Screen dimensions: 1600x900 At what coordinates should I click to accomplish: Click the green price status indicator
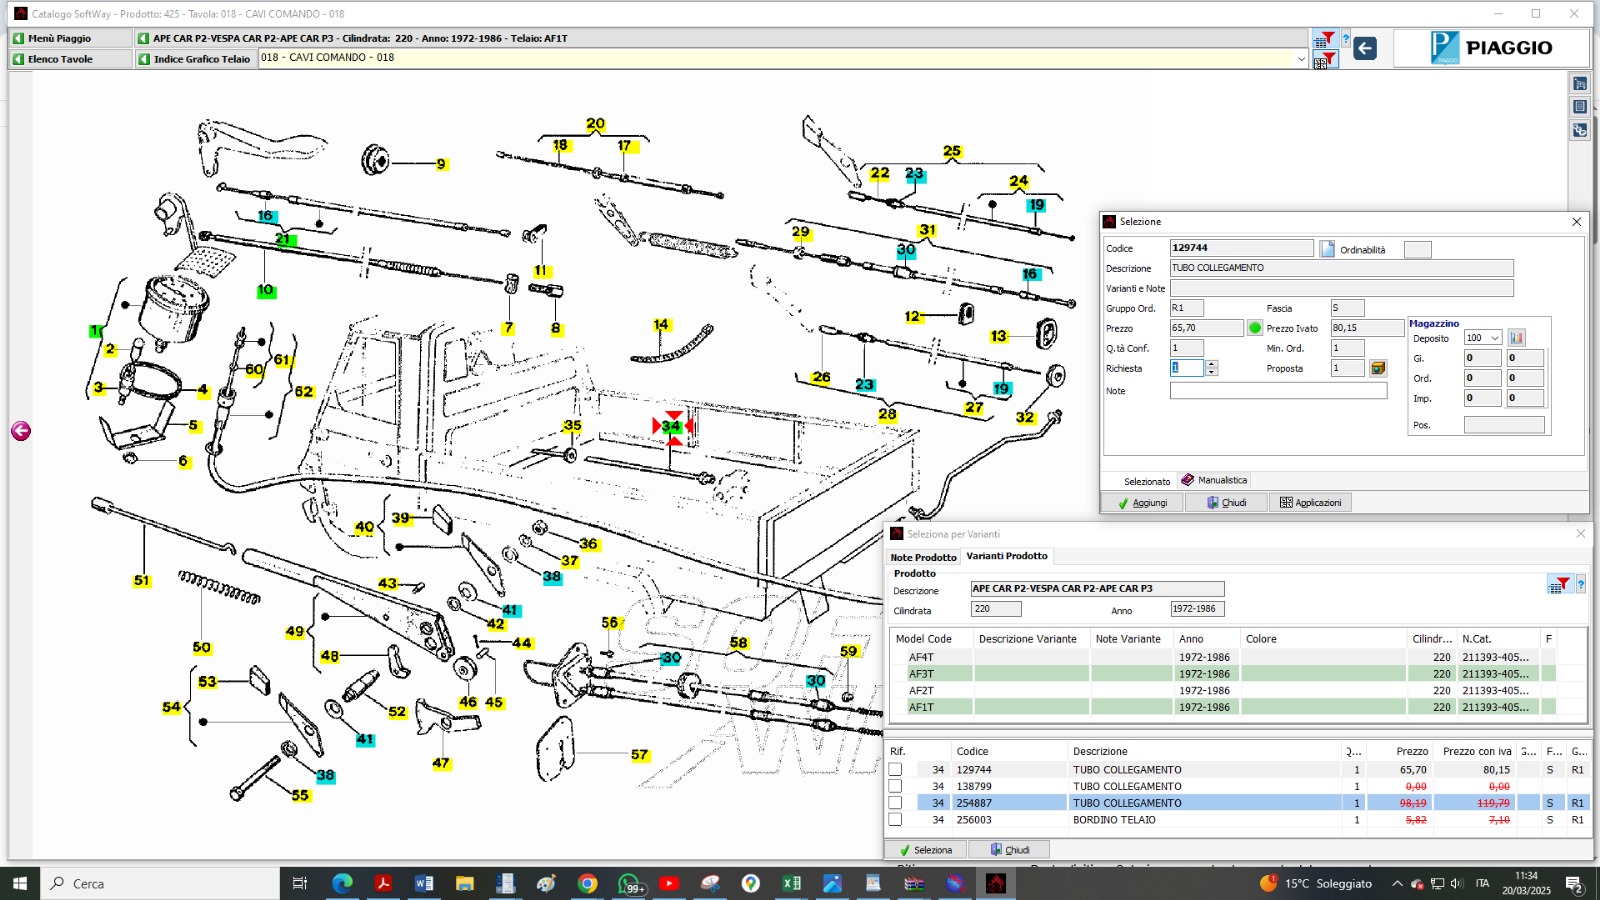1255,328
